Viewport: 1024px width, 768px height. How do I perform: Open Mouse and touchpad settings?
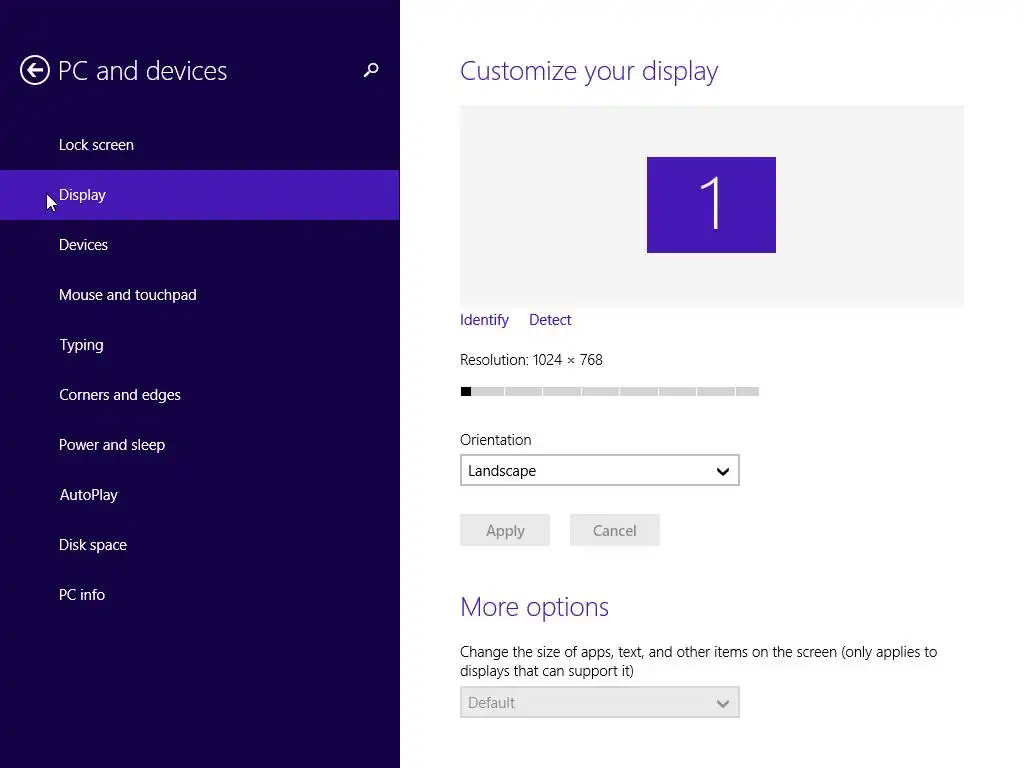point(200,295)
